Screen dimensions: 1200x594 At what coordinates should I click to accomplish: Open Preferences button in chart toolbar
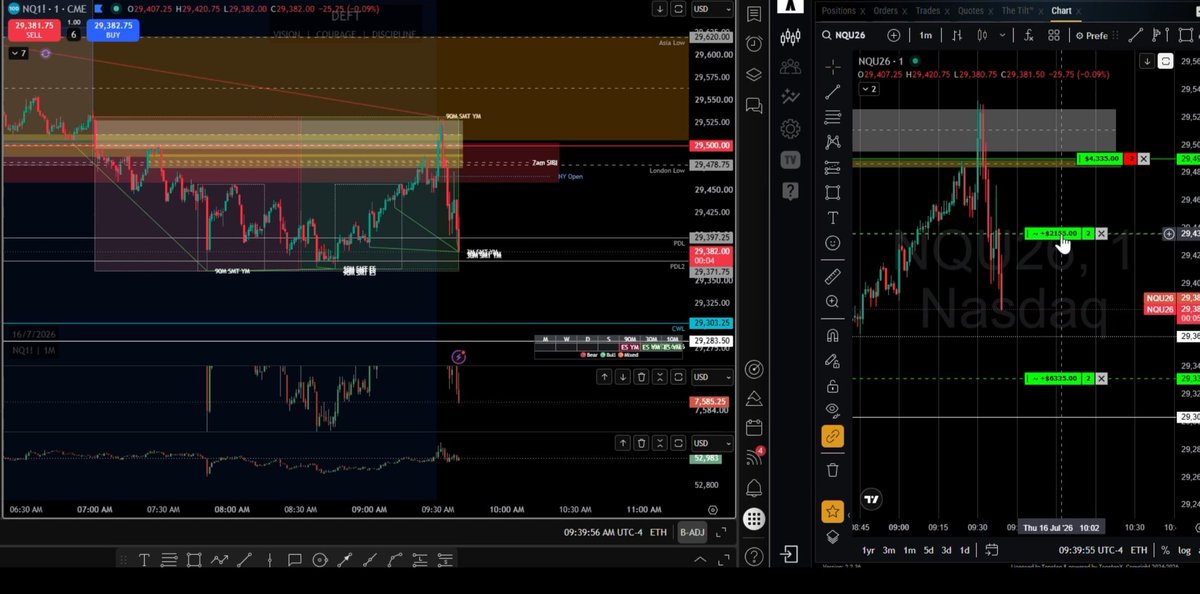click(1090, 35)
